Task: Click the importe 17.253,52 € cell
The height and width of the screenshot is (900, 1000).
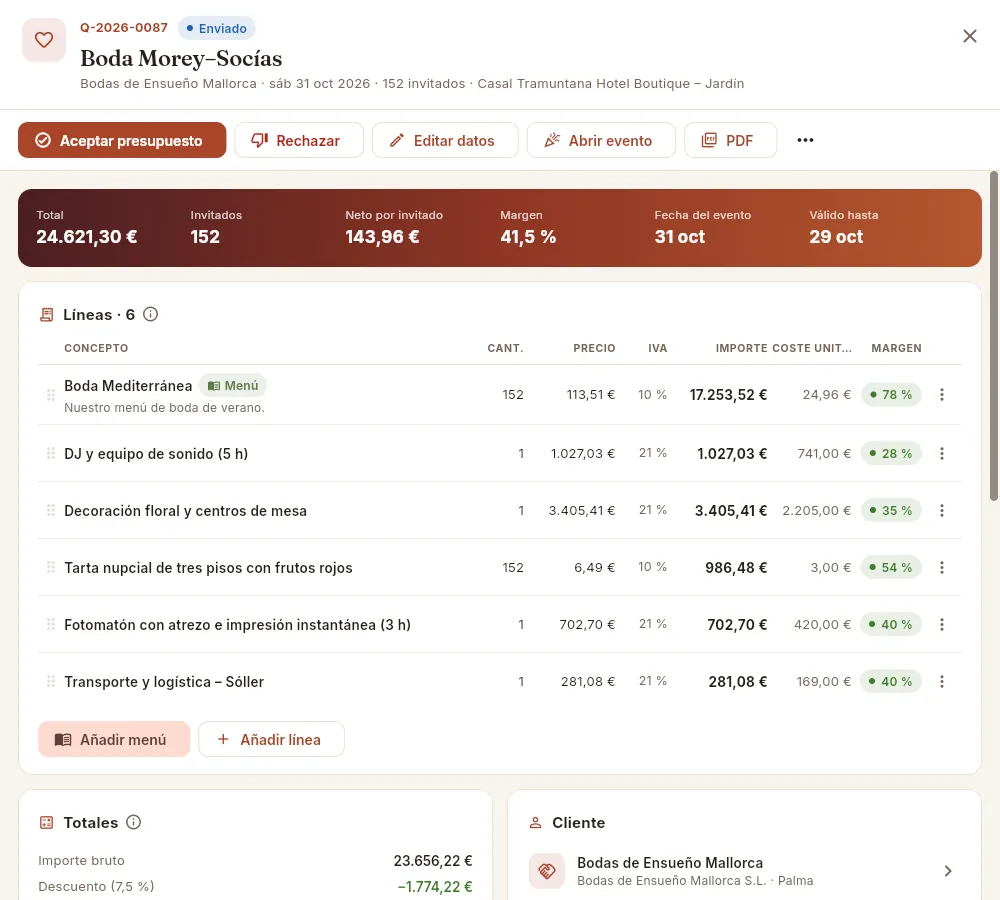Action: 728,395
